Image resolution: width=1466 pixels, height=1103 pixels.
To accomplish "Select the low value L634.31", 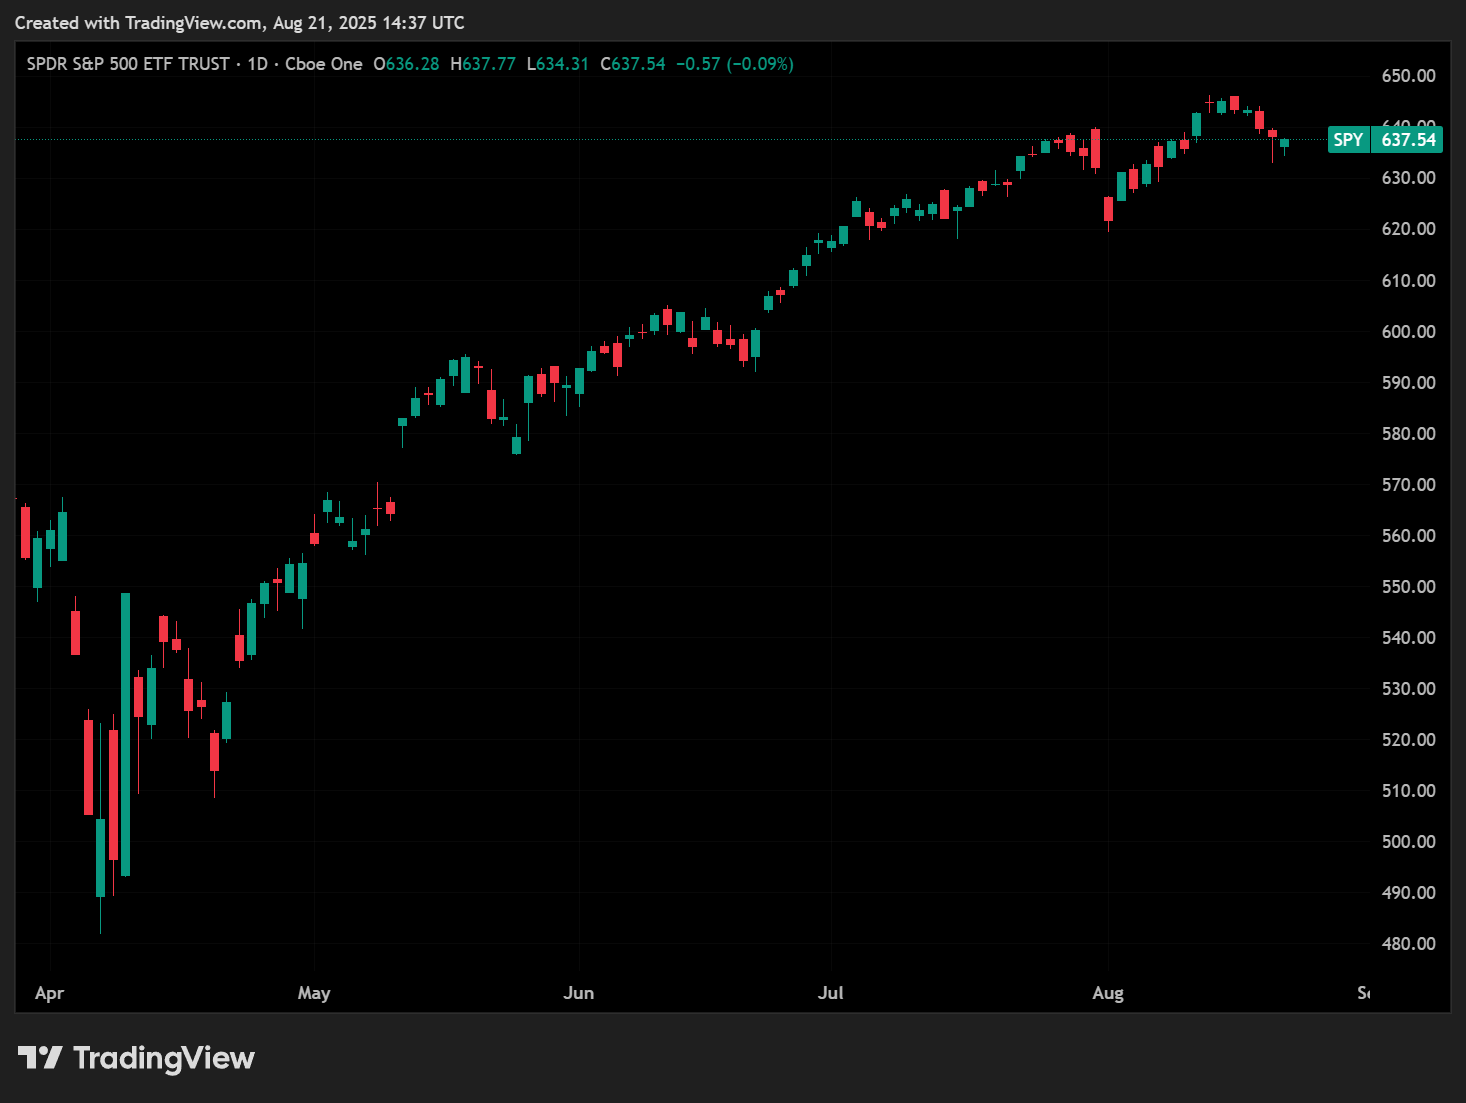I will click(x=558, y=64).
